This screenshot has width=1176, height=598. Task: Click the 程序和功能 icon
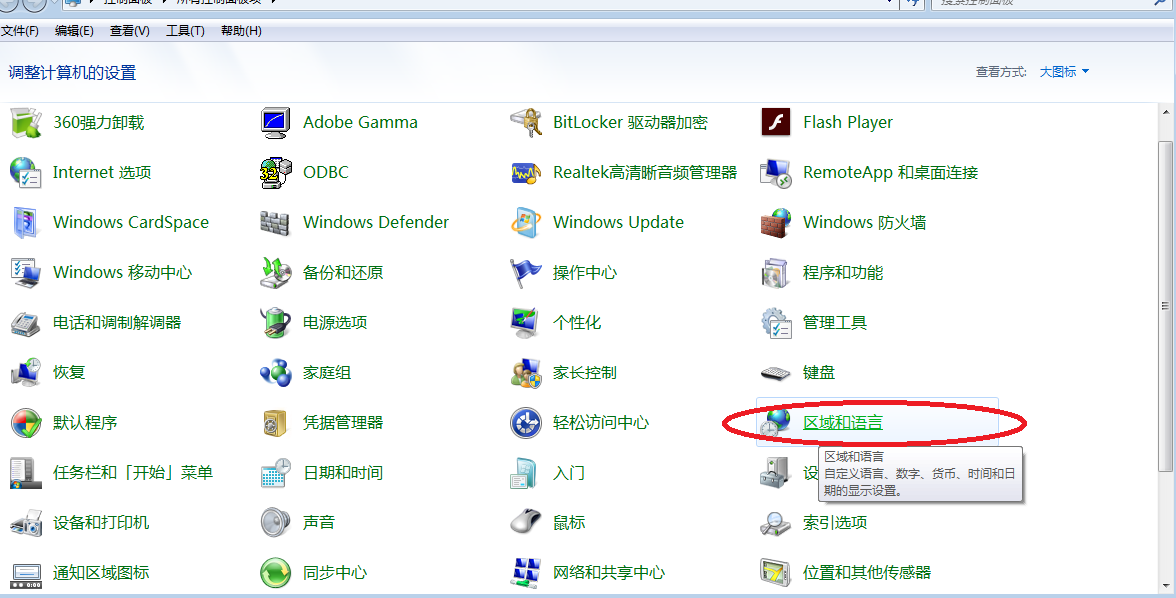coord(775,273)
